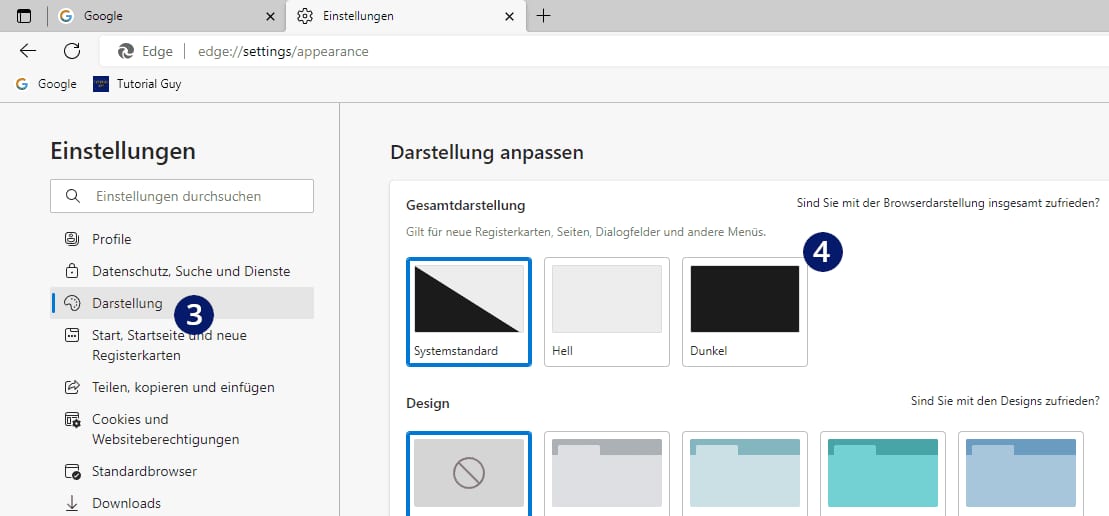
Task: Reload the page with refresh icon
Action: point(71,51)
